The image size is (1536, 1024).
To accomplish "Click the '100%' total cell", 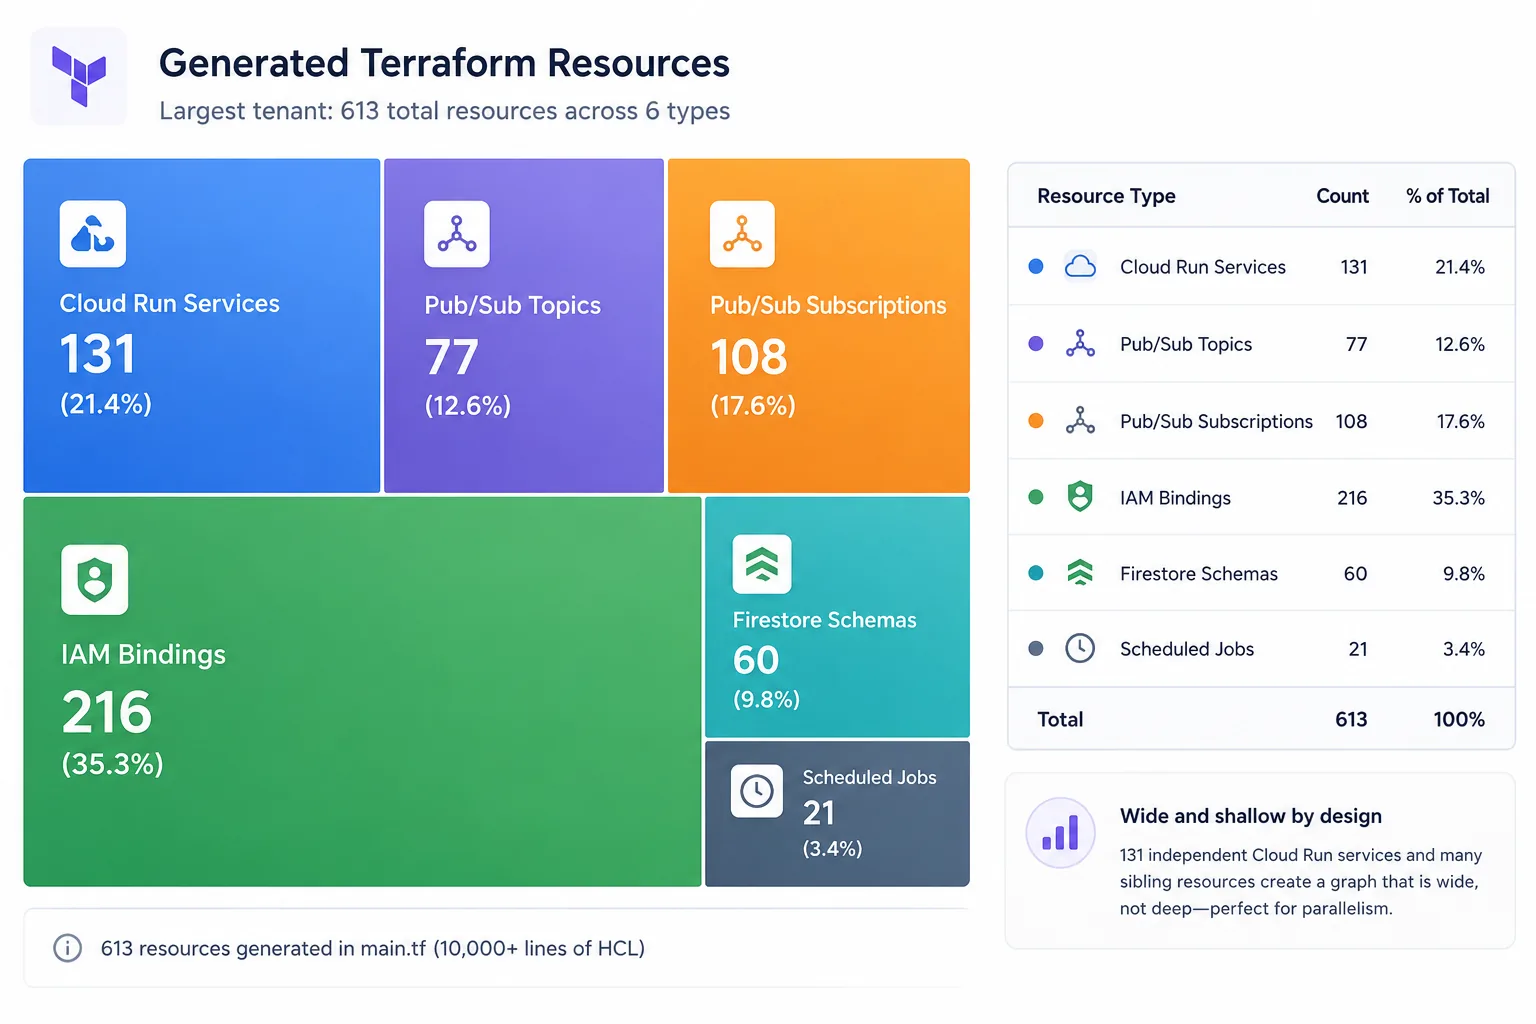I will click(1459, 719).
